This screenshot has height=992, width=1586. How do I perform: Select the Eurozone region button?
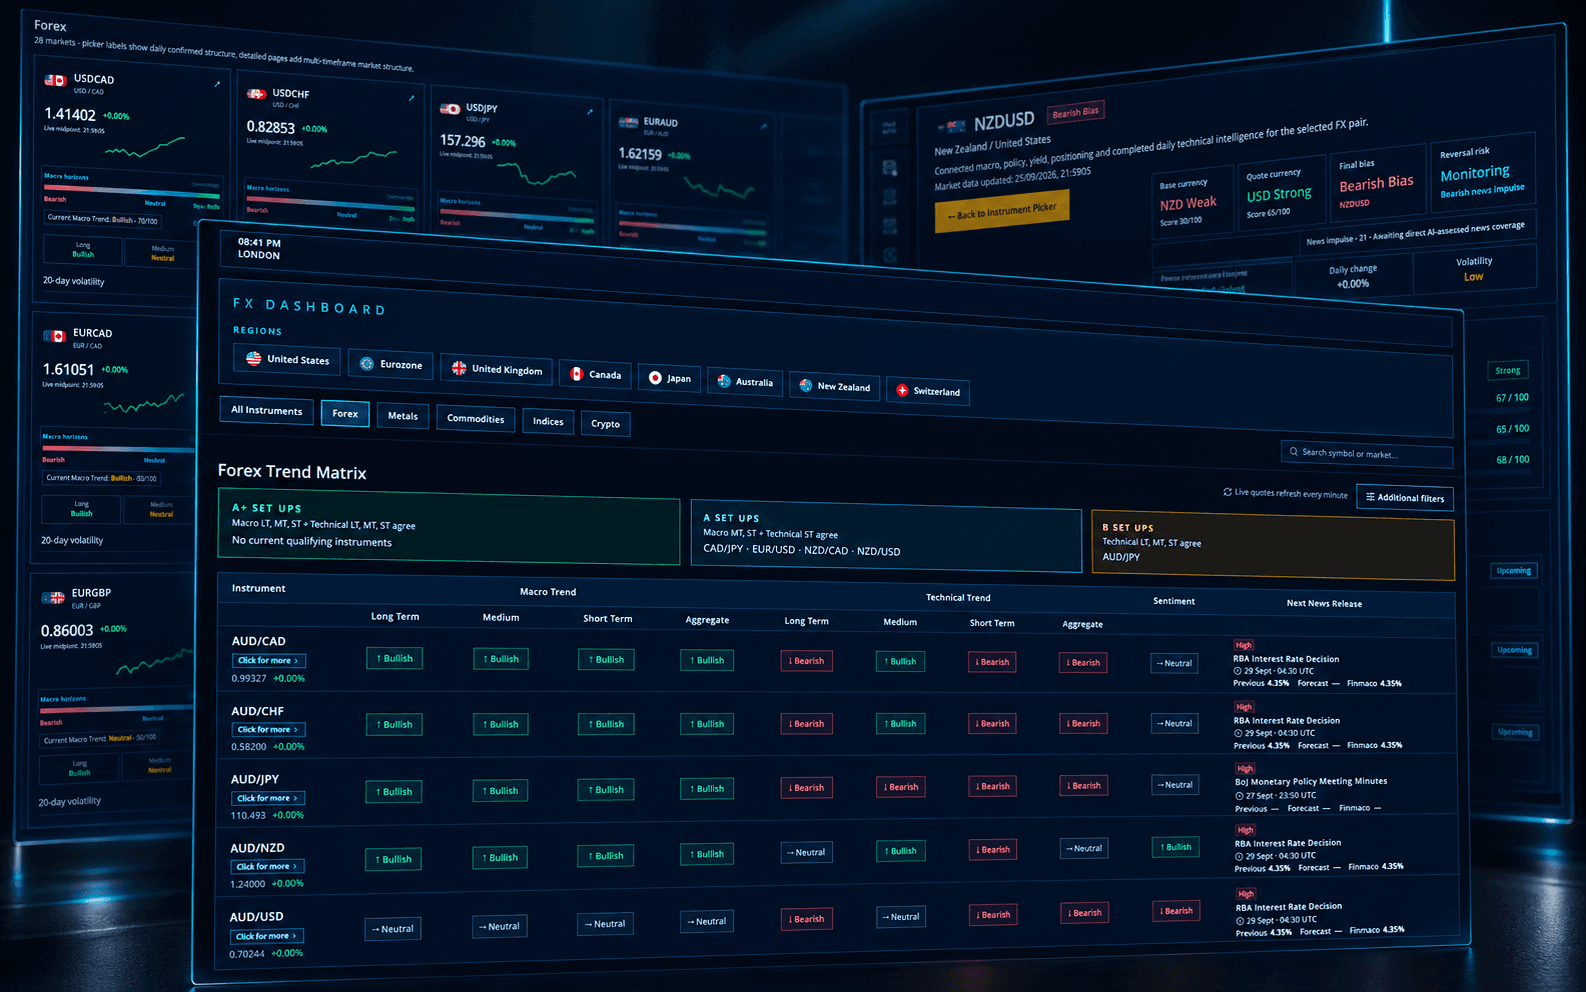click(x=391, y=364)
